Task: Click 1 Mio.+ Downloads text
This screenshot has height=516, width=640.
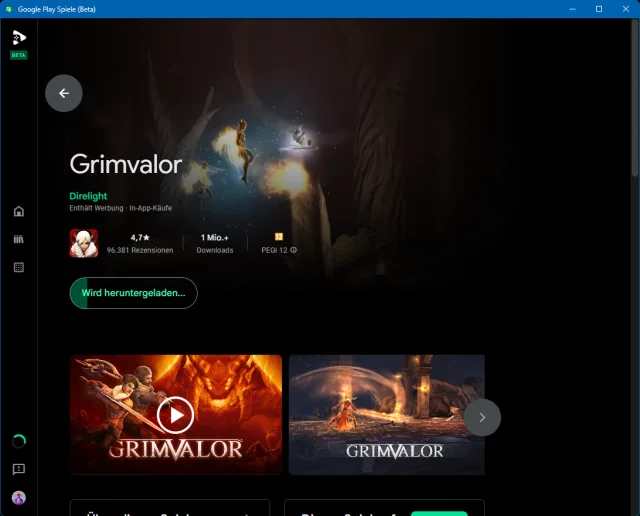Action: click(215, 243)
